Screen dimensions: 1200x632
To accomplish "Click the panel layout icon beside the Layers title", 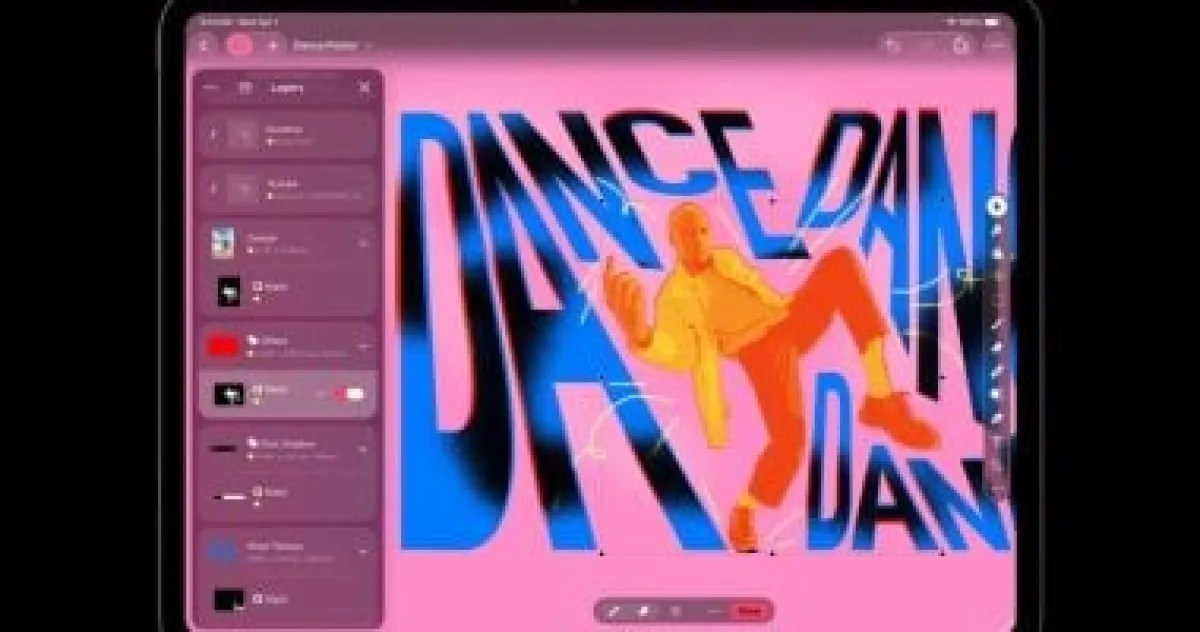I will click(x=245, y=88).
